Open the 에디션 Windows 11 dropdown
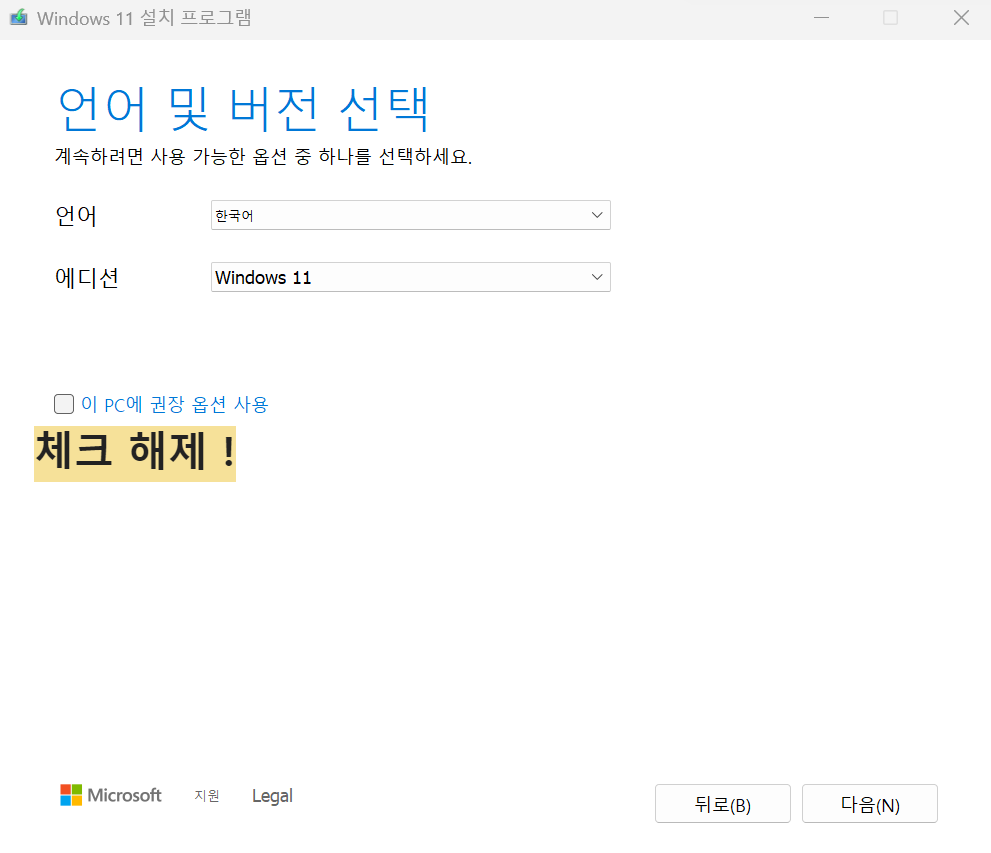 (411, 277)
